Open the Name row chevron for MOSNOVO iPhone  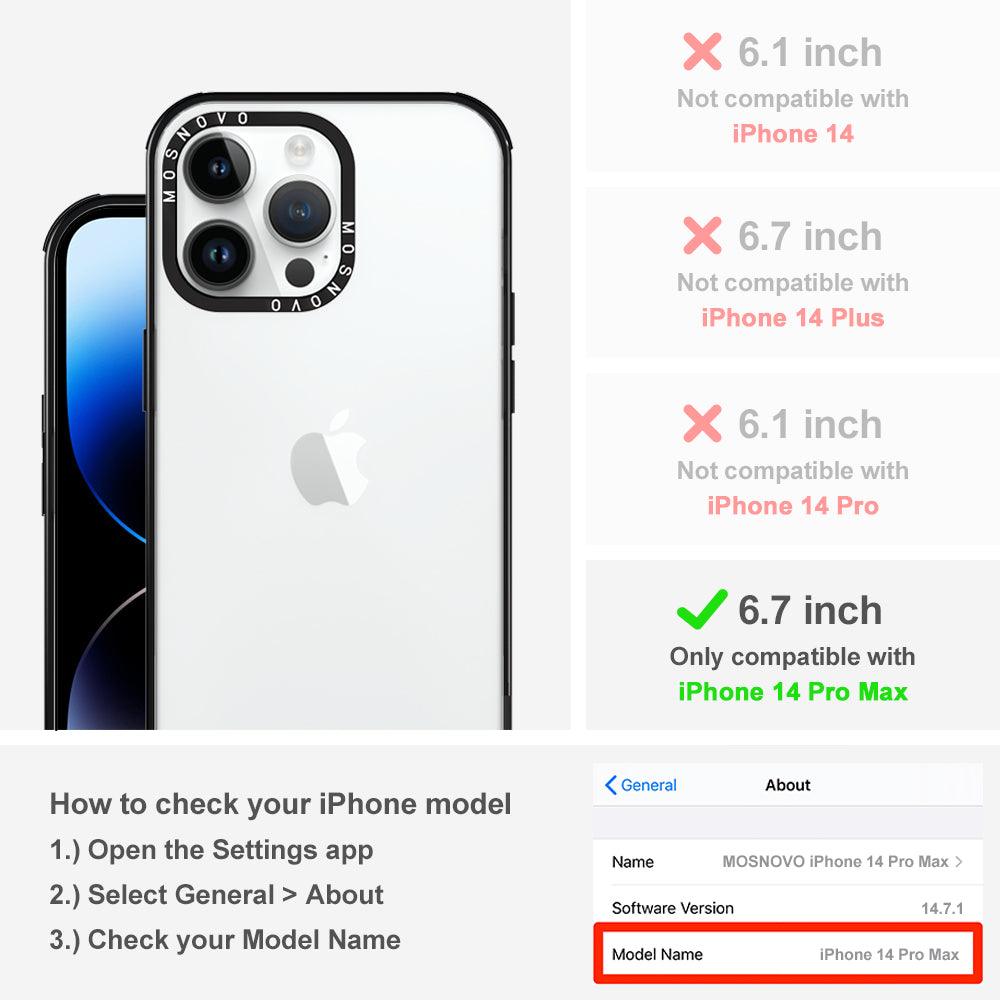click(x=959, y=862)
